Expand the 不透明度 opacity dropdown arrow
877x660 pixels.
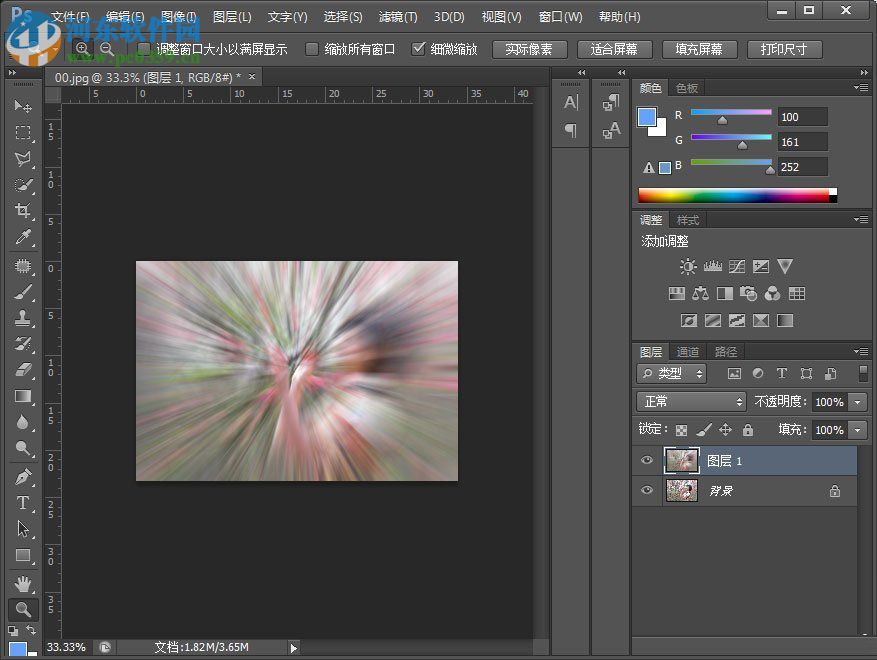click(858, 401)
